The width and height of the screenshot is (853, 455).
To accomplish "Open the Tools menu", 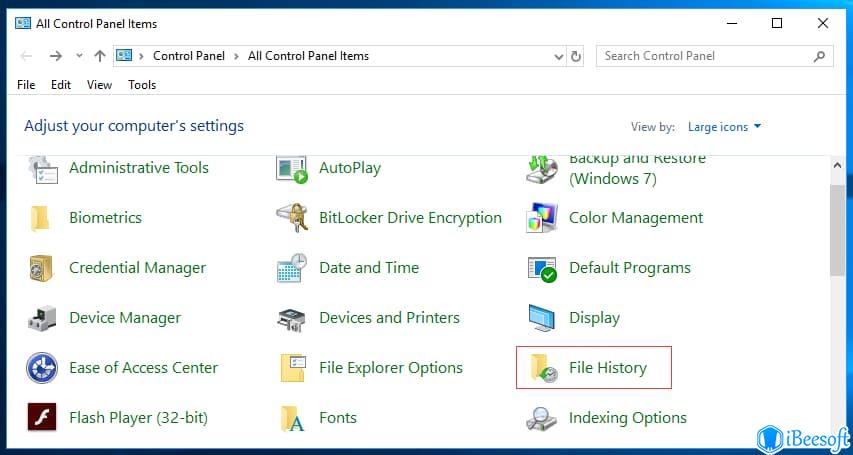I will pyautogui.click(x=142, y=85).
